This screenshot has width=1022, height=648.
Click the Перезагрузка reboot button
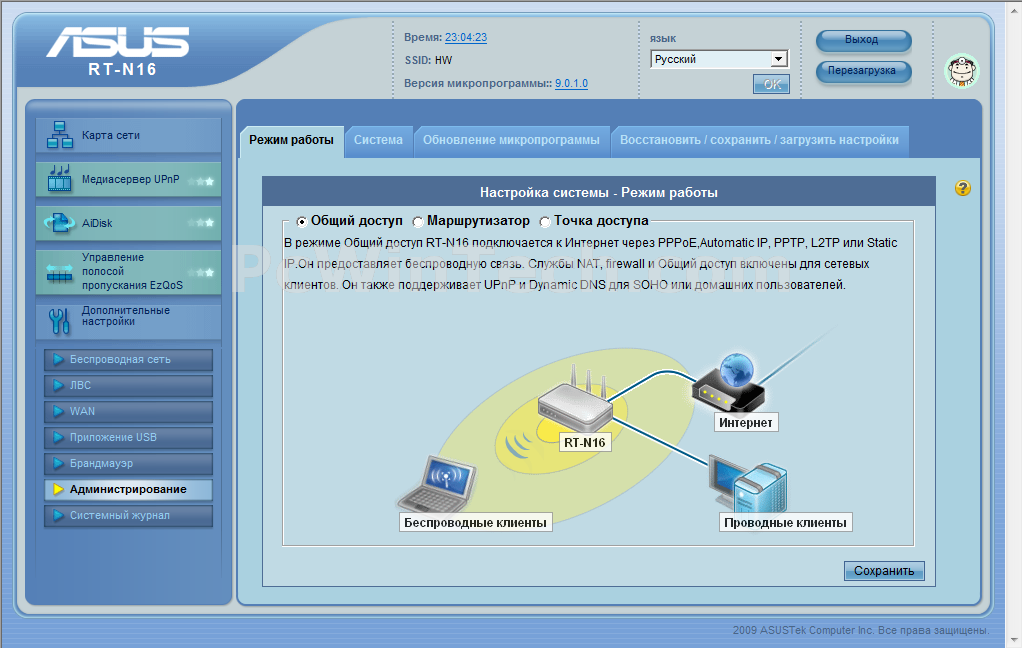pos(863,71)
